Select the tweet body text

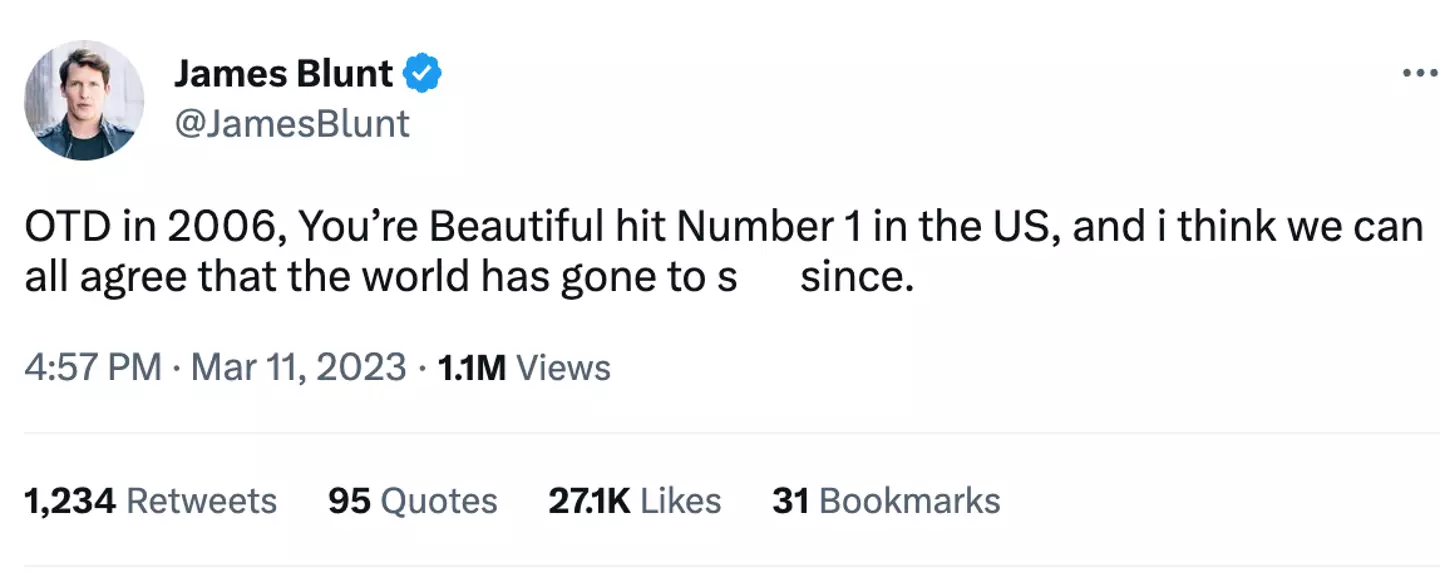click(700, 250)
